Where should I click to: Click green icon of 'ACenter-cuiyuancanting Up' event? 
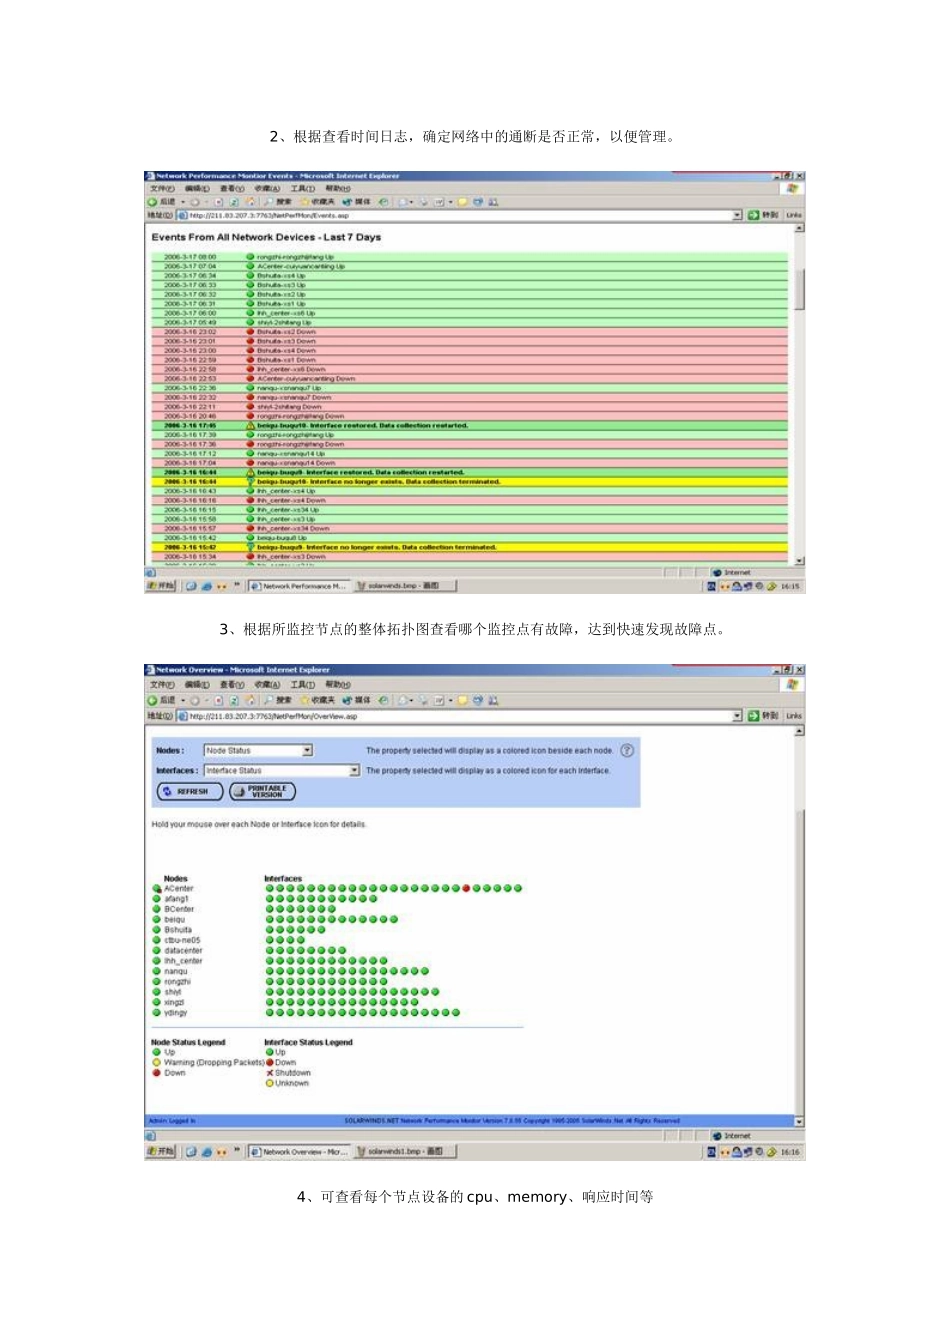click(x=250, y=266)
